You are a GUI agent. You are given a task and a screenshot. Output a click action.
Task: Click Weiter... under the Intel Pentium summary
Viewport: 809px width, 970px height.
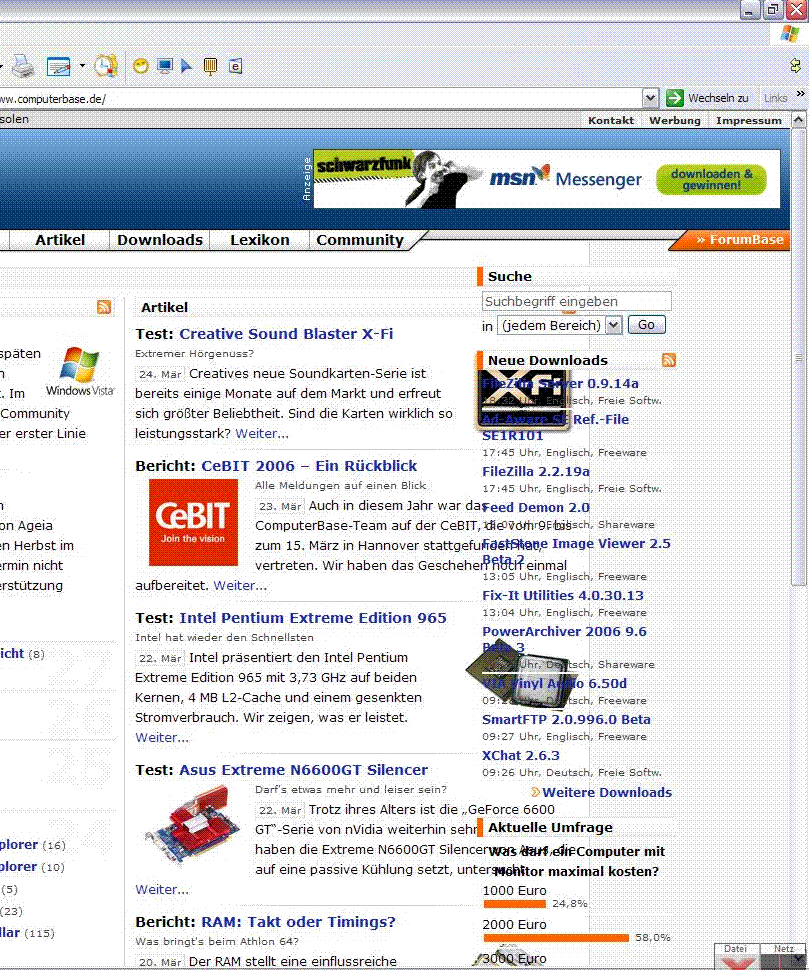pos(162,737)
